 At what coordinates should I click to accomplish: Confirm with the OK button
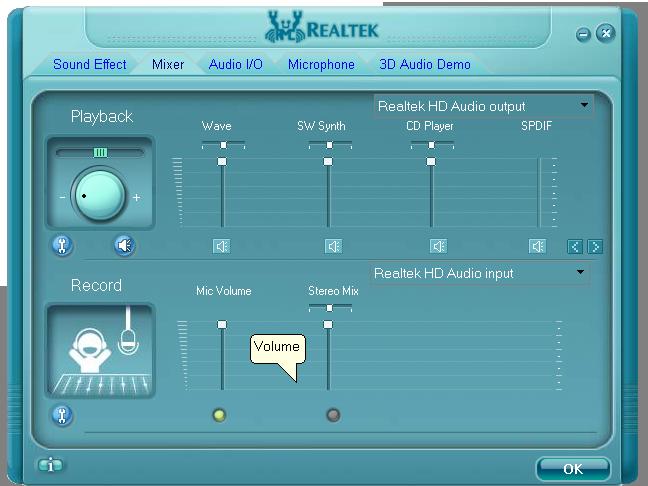[x=573, y=469]
